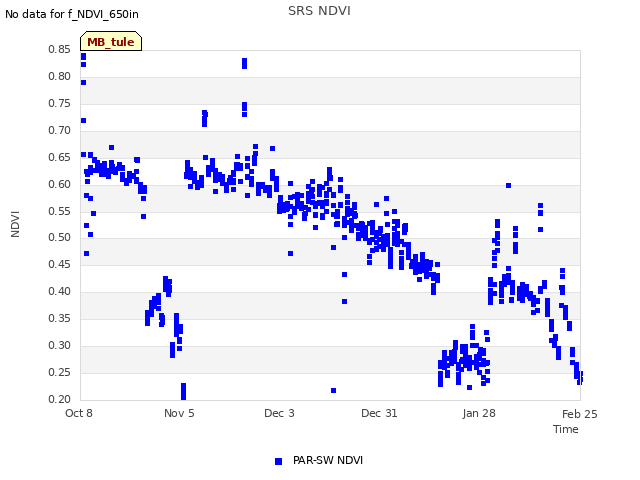Click the 'No data for f_NDVI_650in' message
This screenshot has height=480, width=640.
click(72, 14)
